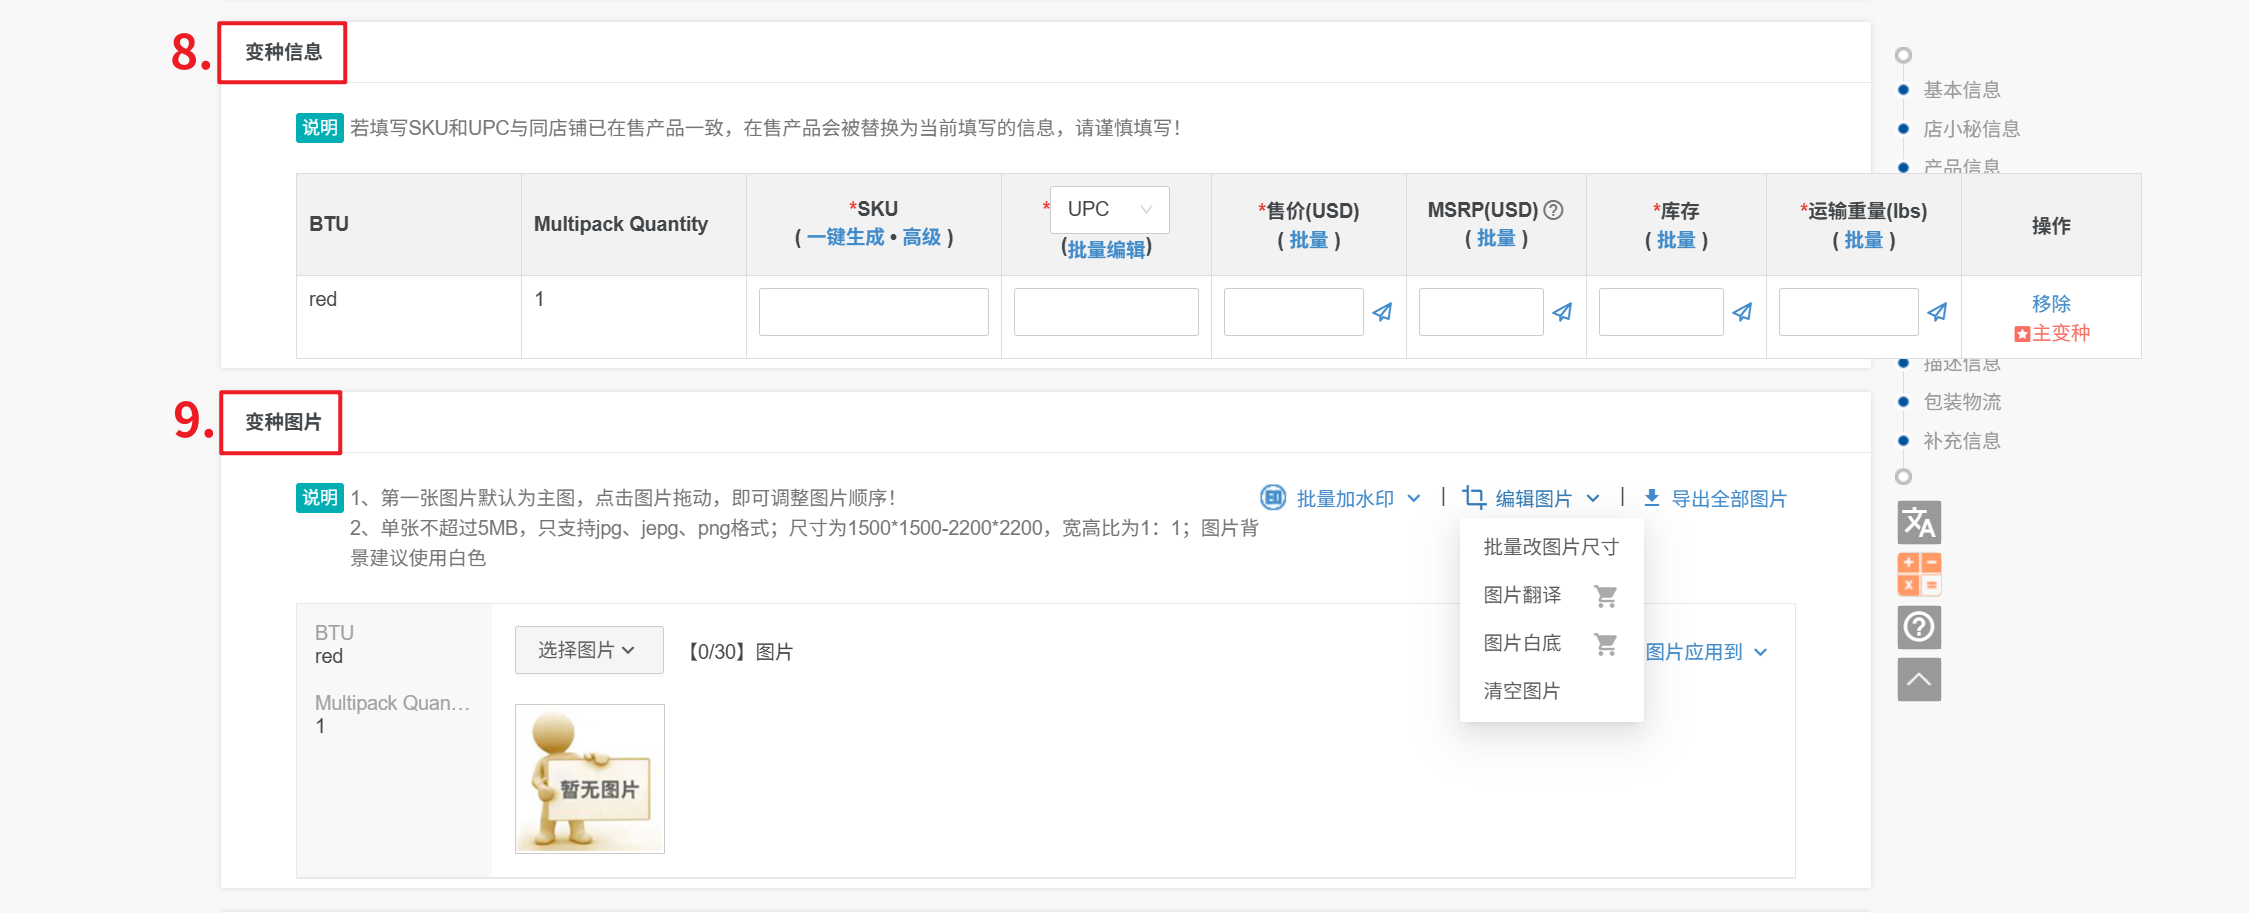This screenshot has height=913, width=2249.
Task: Click the 一键生成 SKU link
Action: coord(845,237)
